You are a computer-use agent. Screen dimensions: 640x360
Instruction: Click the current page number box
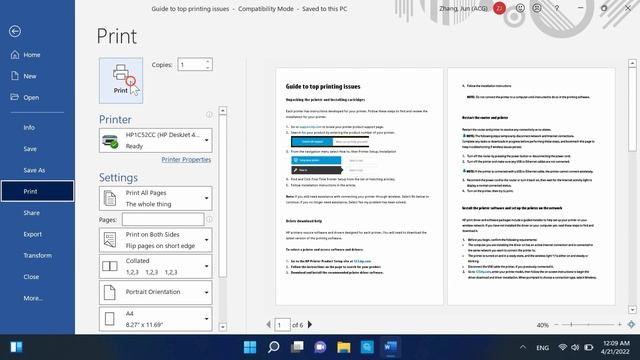pyautogui.click(x=282, y=325)
